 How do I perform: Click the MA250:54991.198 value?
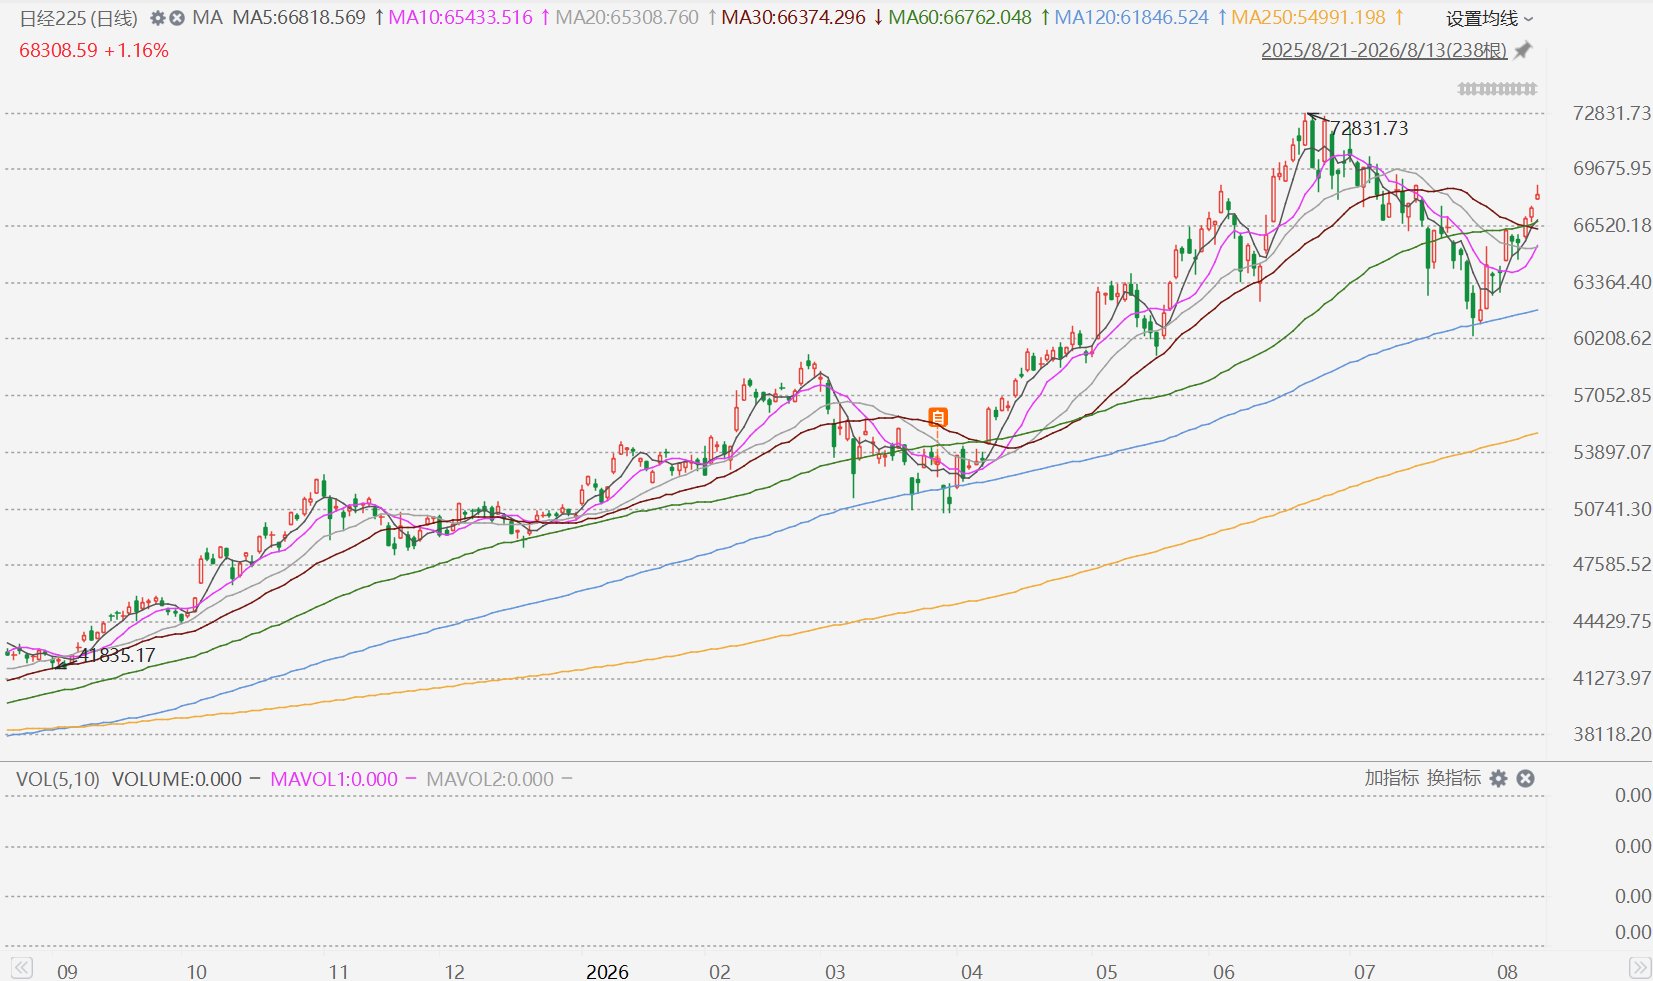pyautogui.click(x=1309, y=18)
